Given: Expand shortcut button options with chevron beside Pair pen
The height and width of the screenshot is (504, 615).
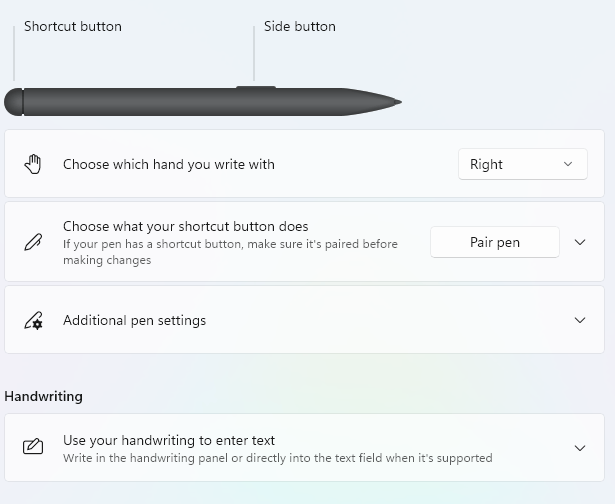Looking at the screenshot, I should click(580, 242).
